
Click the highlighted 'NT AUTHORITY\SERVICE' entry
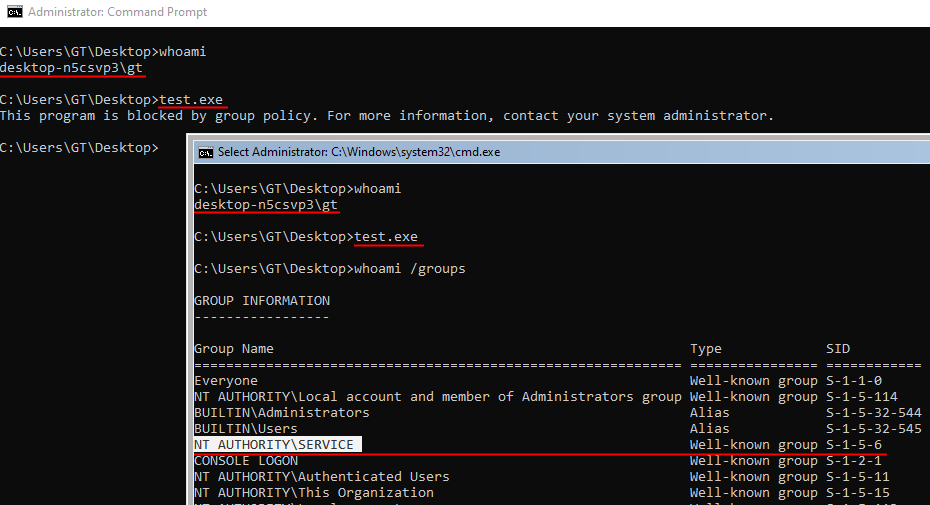click(277, 444)
